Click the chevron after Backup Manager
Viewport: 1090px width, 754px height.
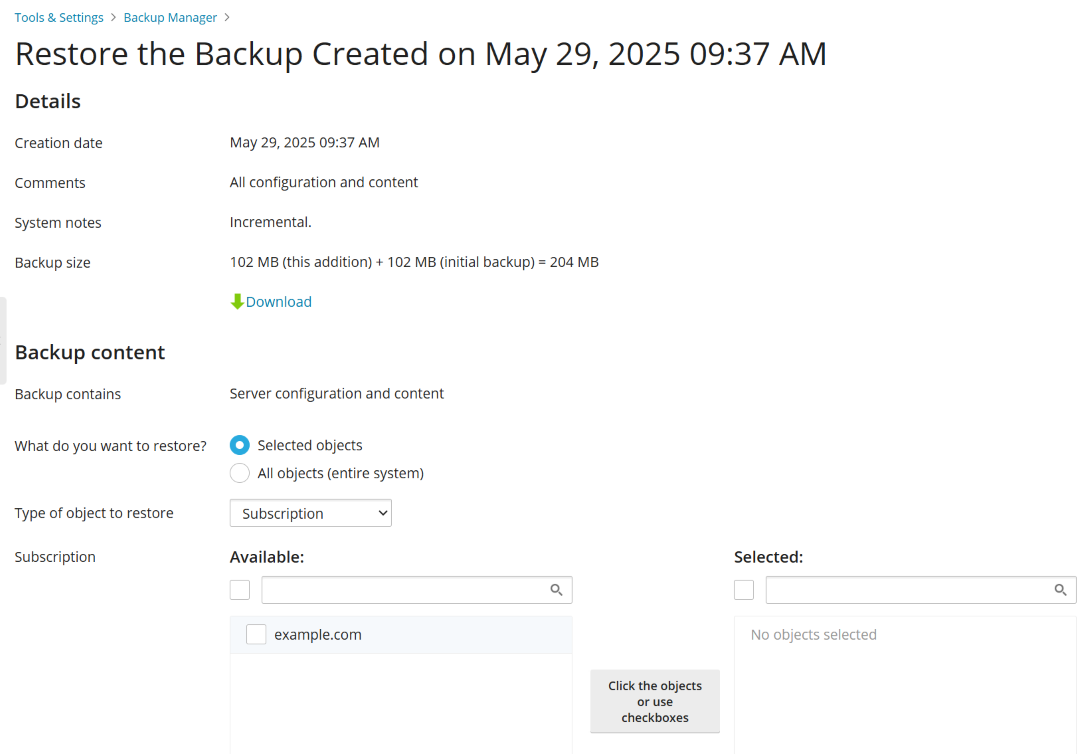click(227, 17)
